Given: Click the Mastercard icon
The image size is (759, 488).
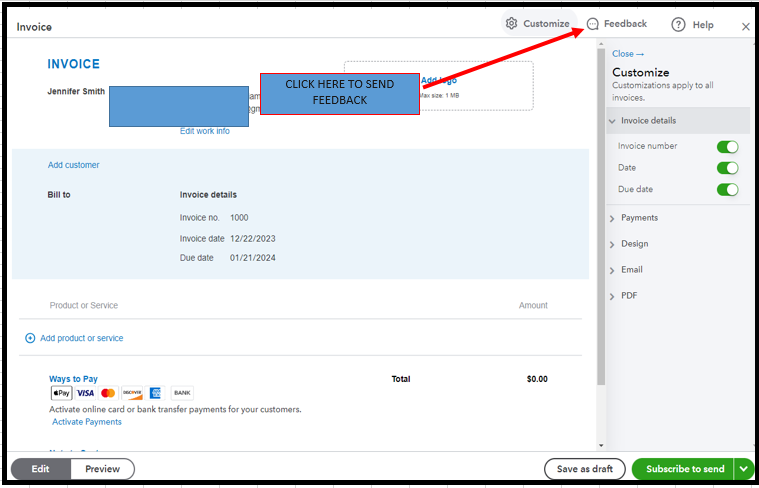Looking at the screenshot, I should click(108, 393).
